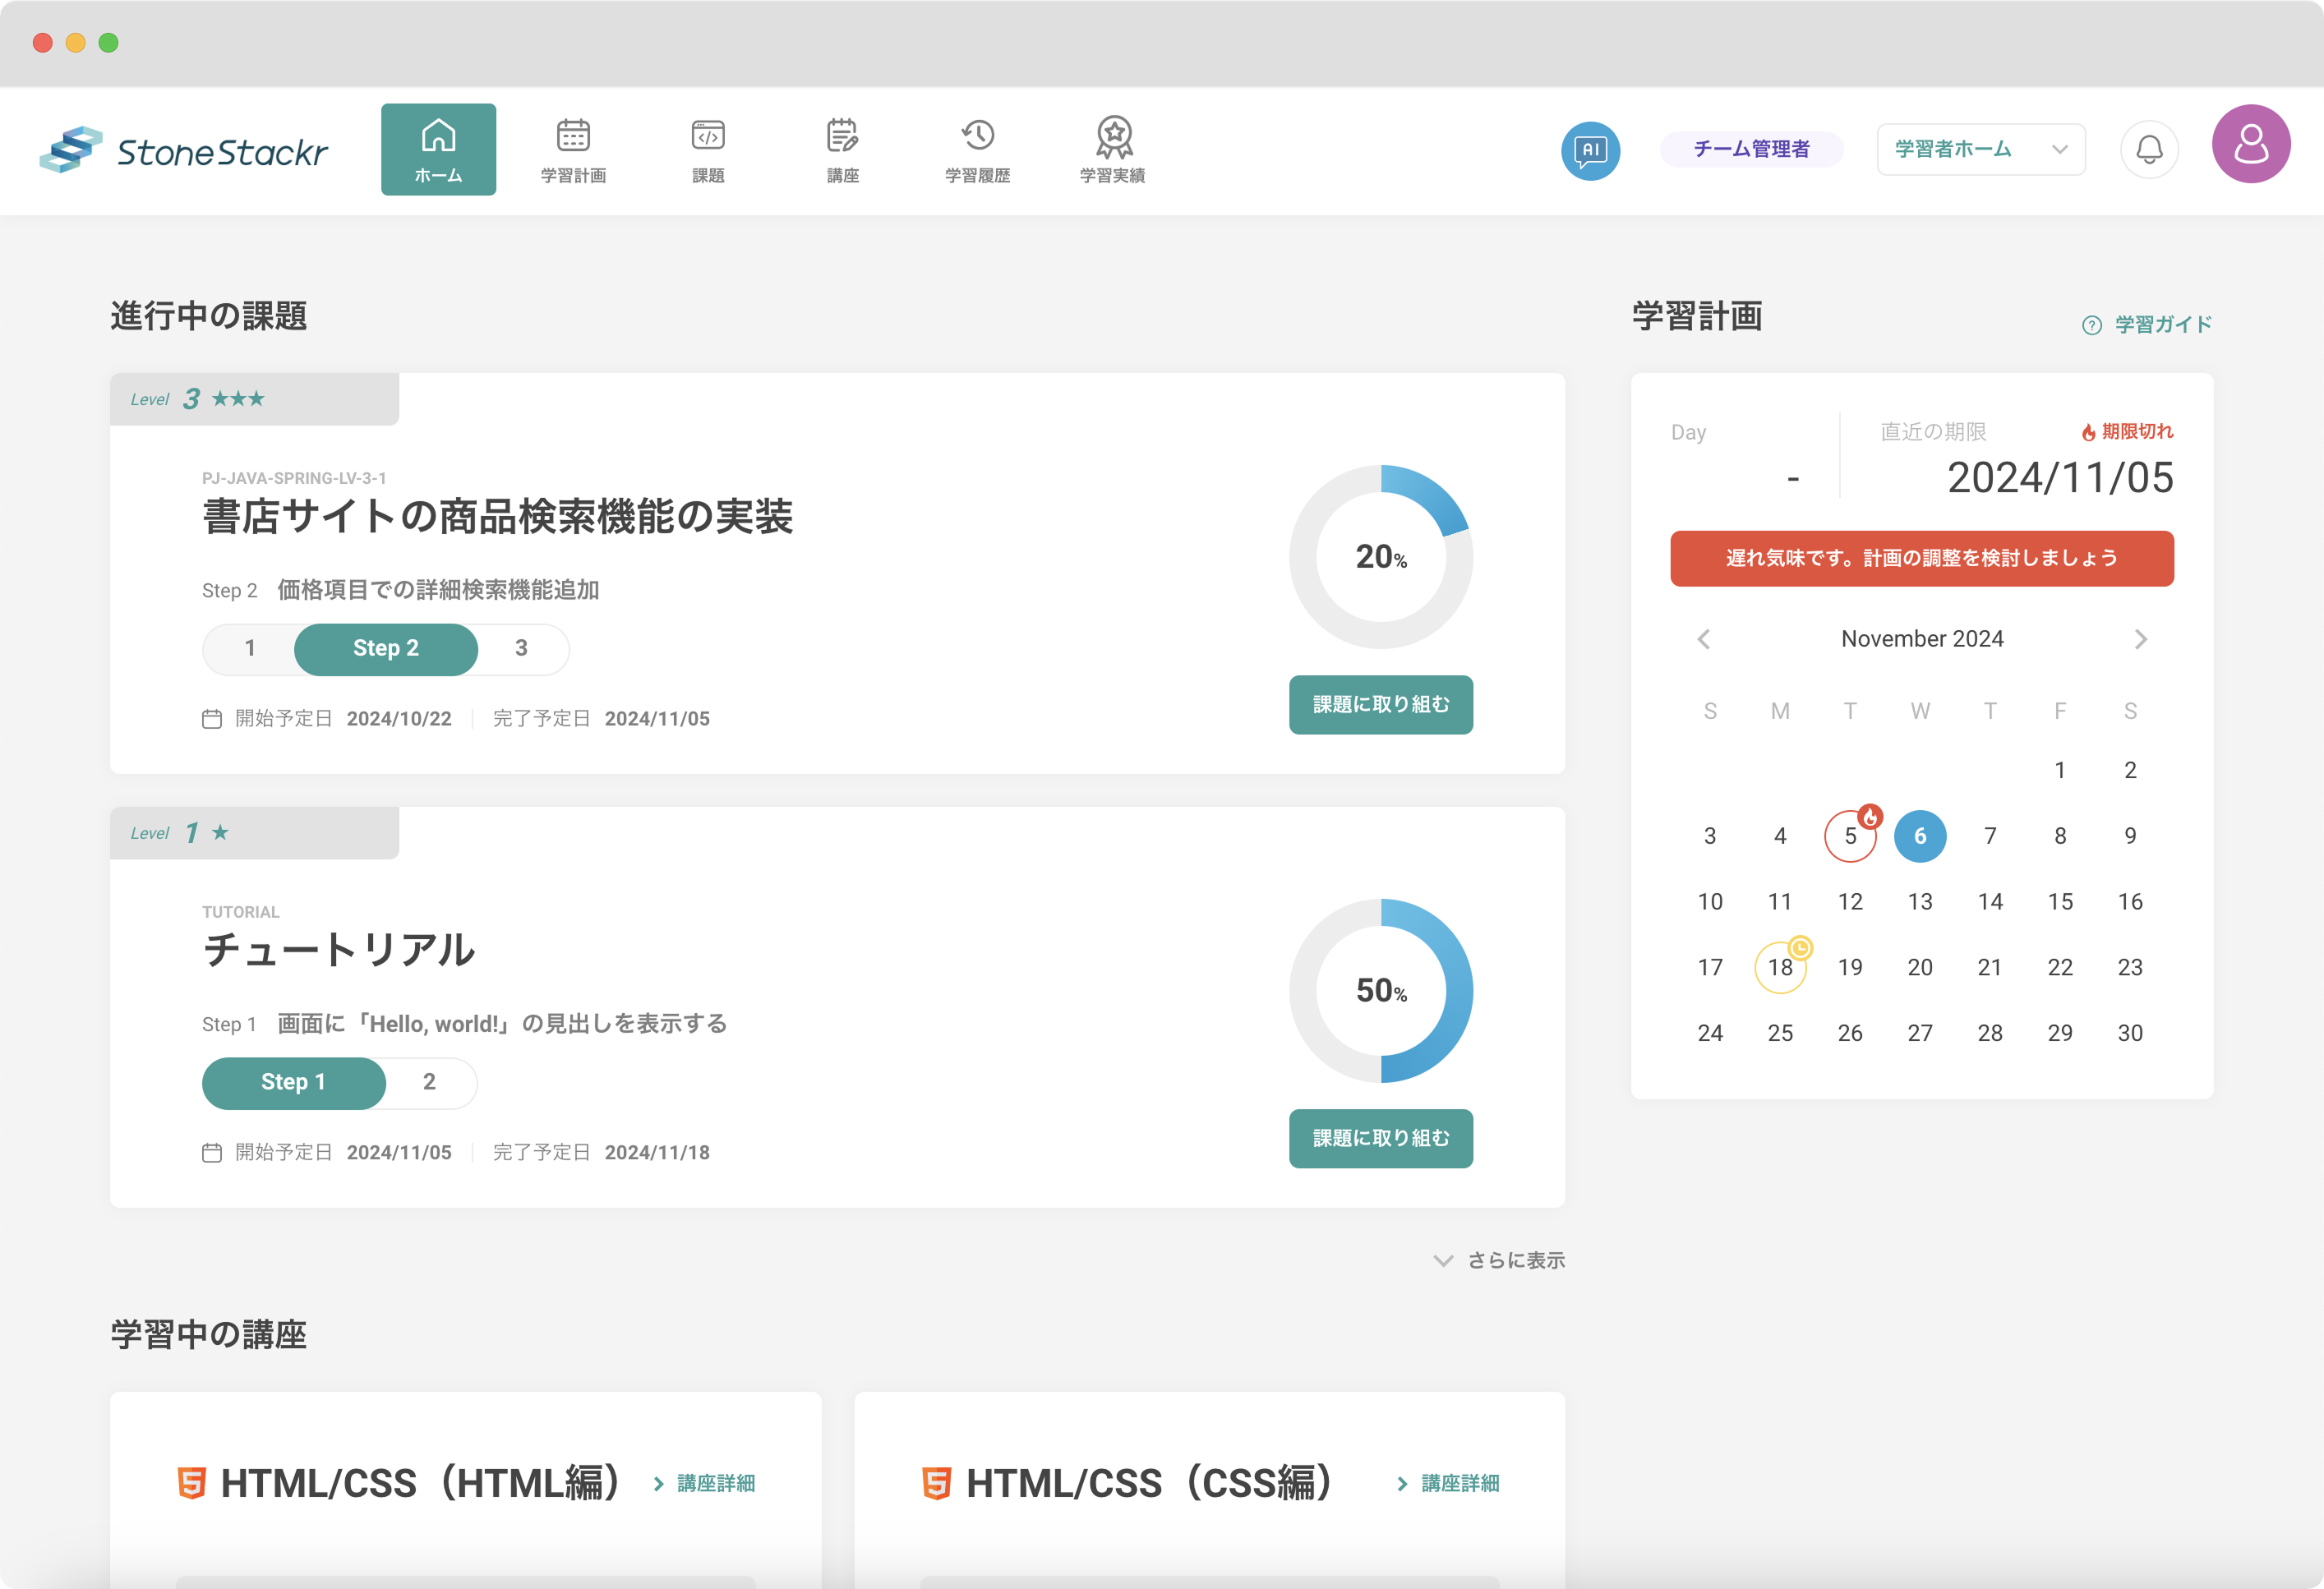Click 課題に取り組む for the tutorial
Screen dimensions: 2324x1589
click(x=1380, y=1138)
